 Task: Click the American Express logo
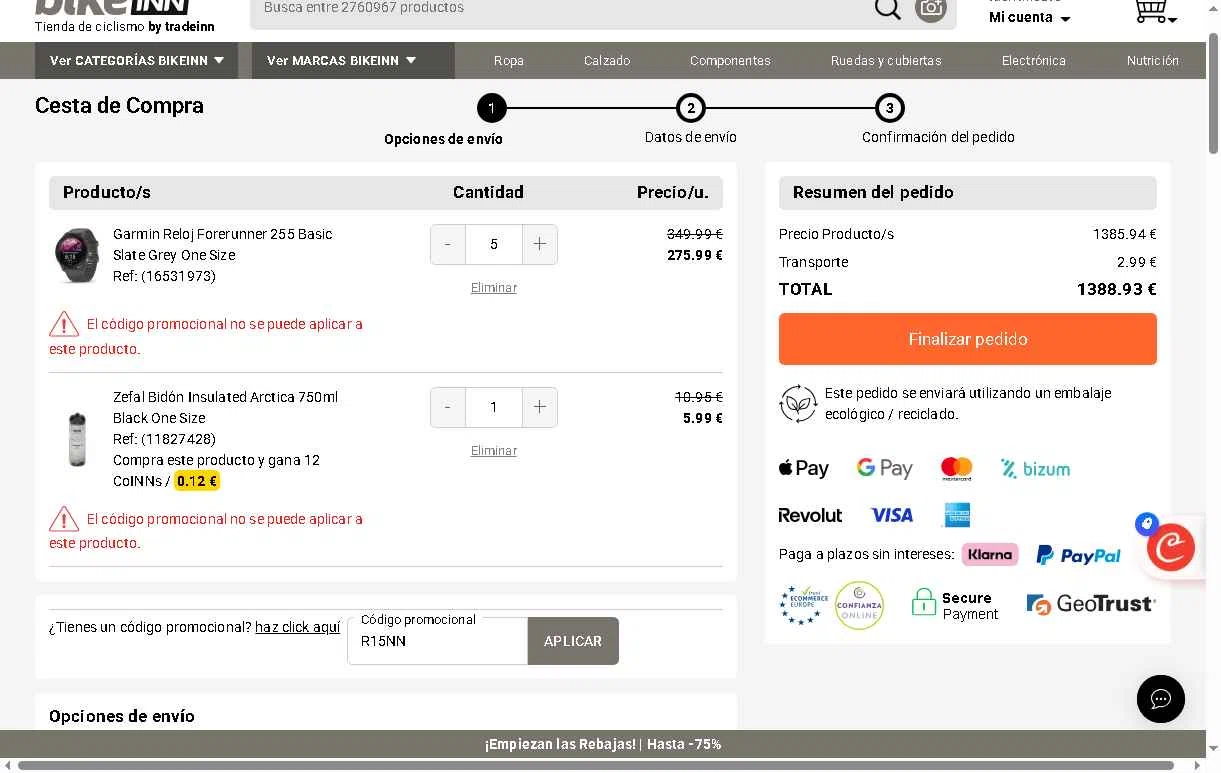tap(957, 515)
